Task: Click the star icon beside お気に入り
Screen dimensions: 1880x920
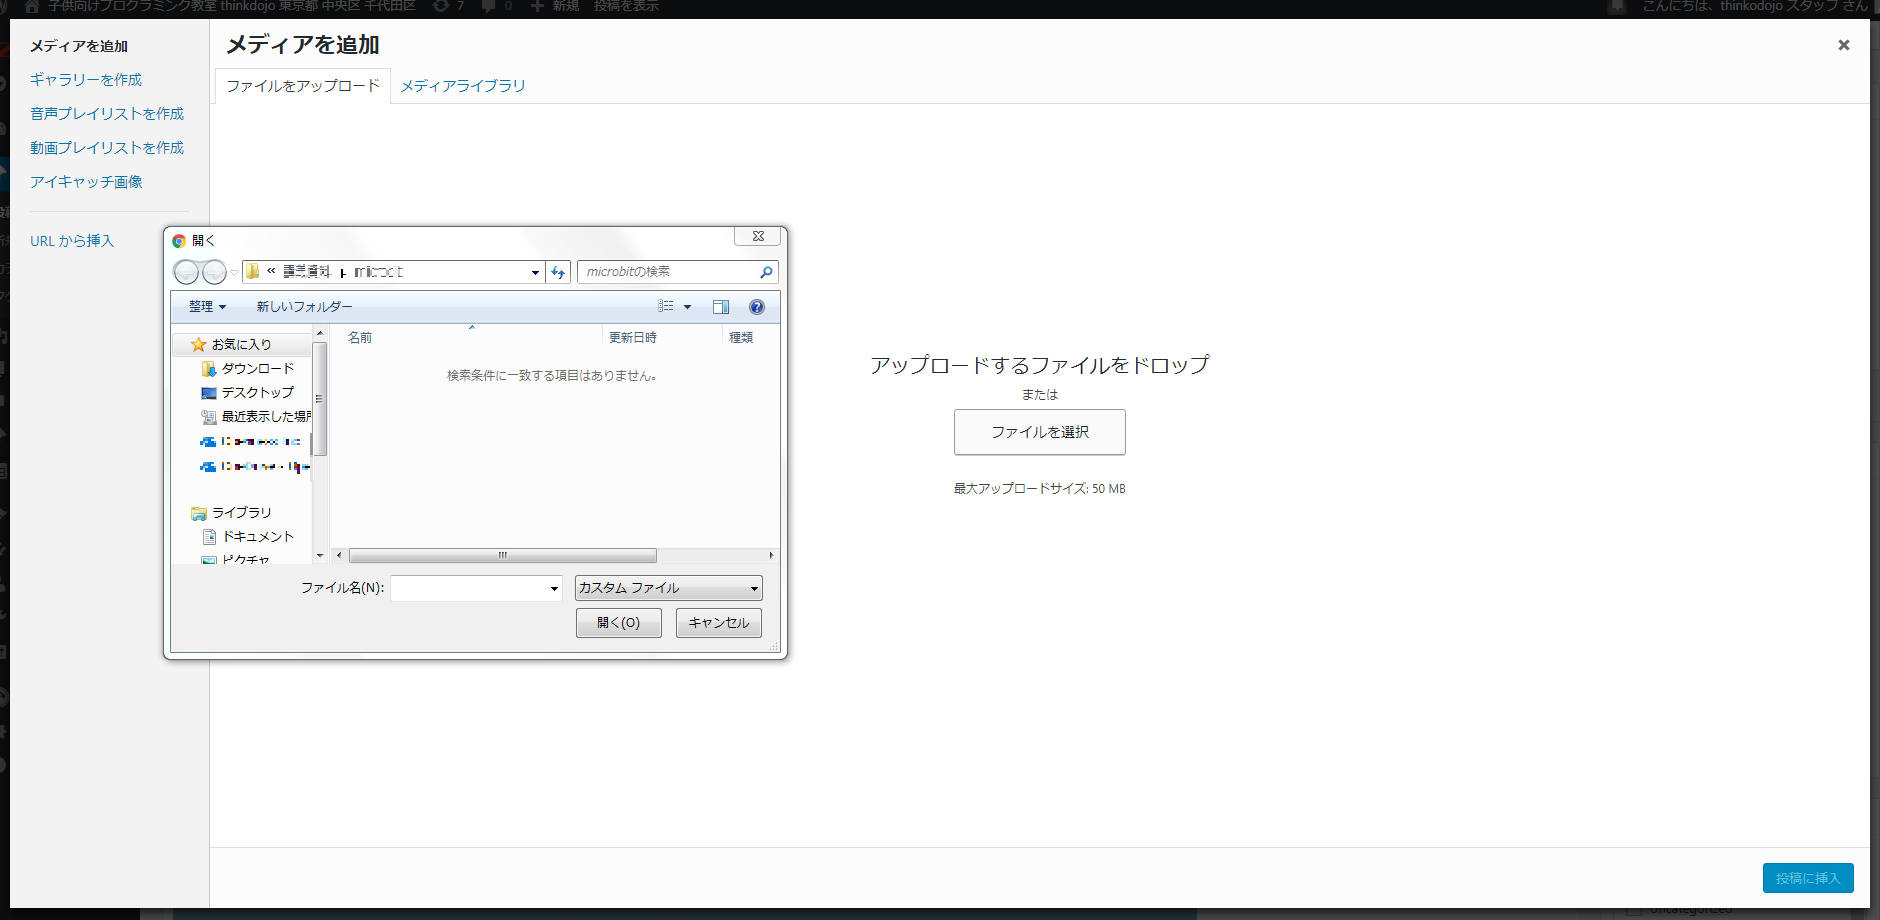Action: (x=198, y=344)
